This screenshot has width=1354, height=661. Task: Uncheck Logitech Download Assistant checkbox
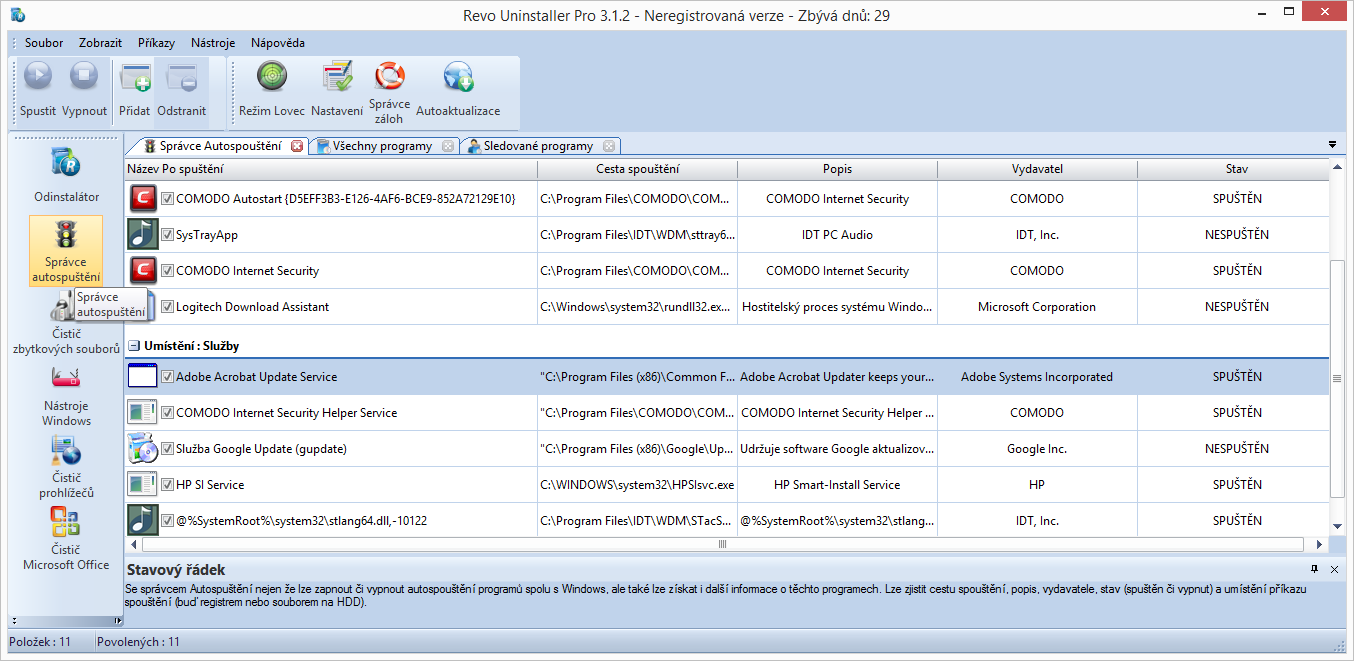point(167,307)
